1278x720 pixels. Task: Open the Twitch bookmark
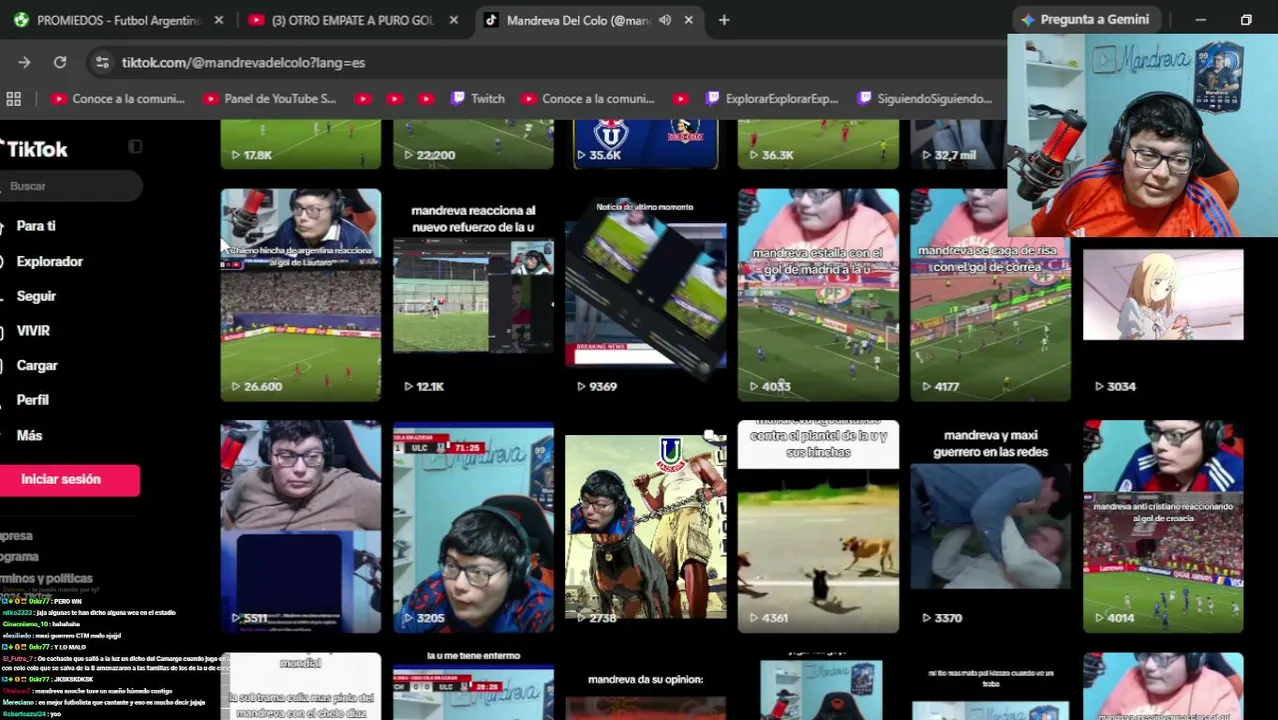point(478,99)
